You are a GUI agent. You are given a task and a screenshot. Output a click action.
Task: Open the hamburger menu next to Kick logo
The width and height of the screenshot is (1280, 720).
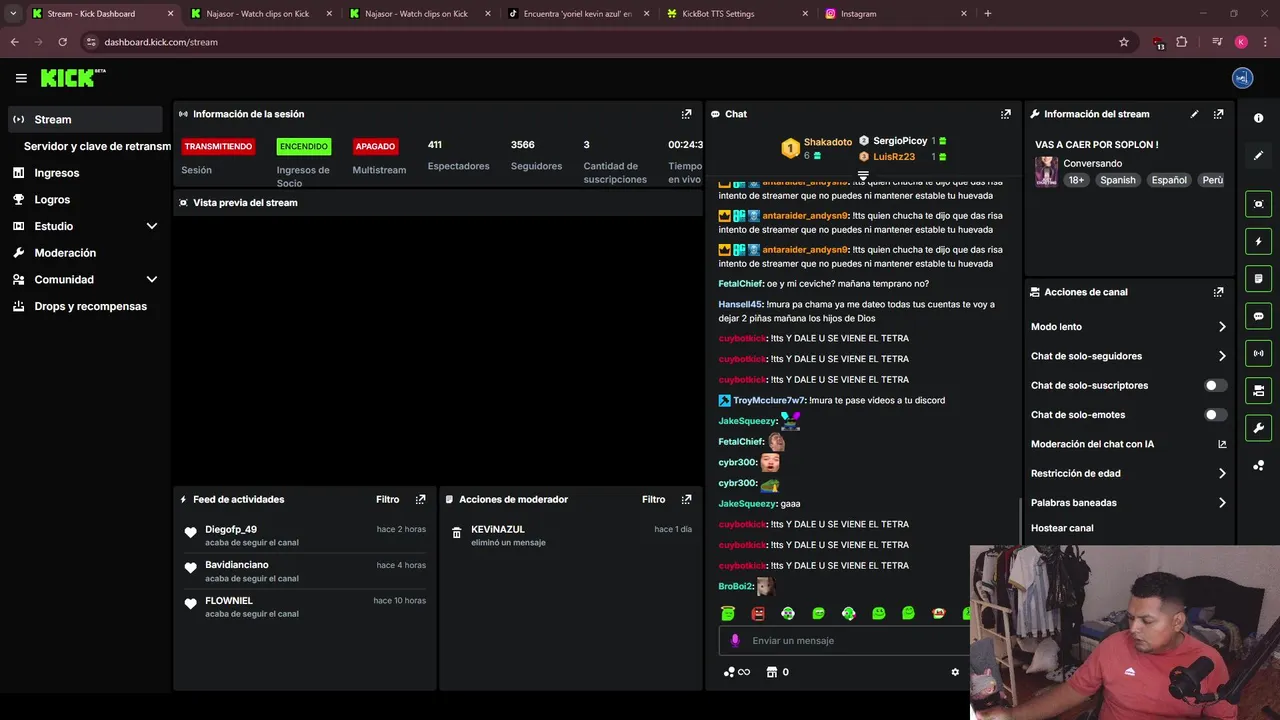click(21, 78)
